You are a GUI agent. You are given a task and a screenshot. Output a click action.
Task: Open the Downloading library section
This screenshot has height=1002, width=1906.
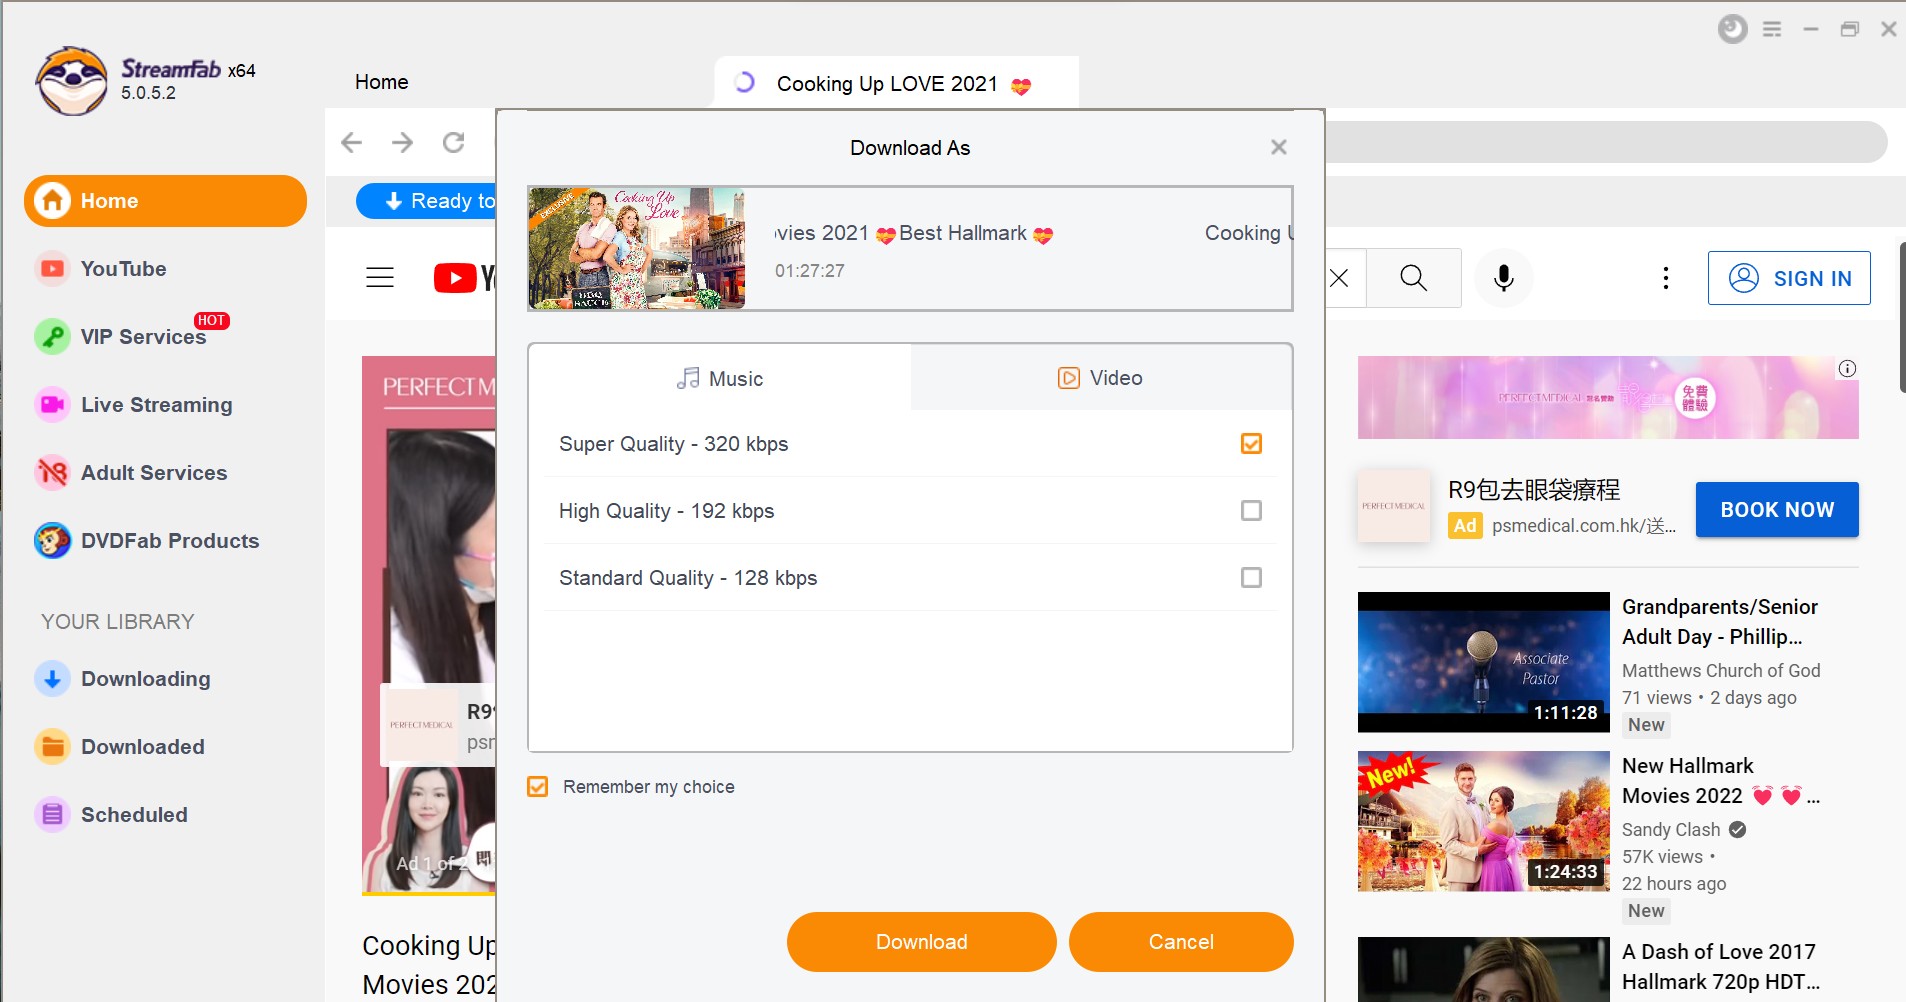145,679
